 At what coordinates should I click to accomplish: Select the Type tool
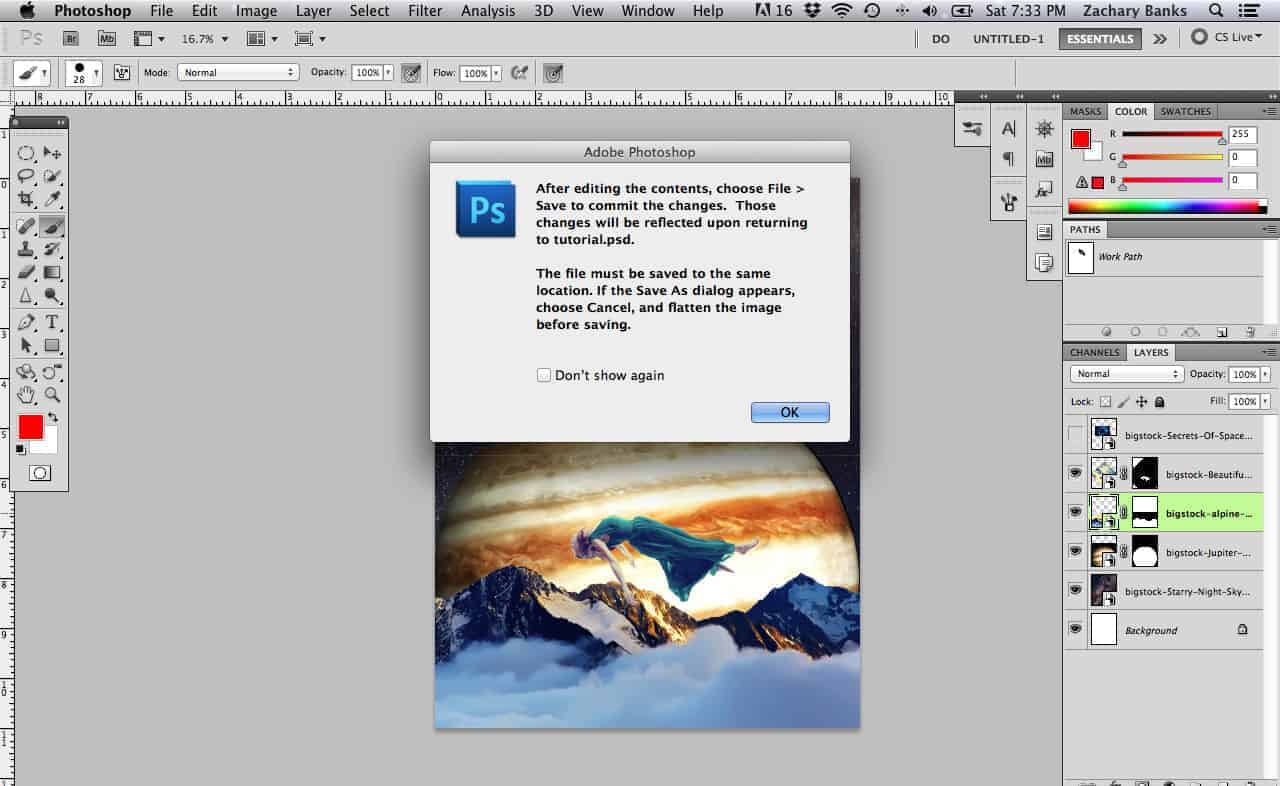pyautogui.click(x=53, y=322)
